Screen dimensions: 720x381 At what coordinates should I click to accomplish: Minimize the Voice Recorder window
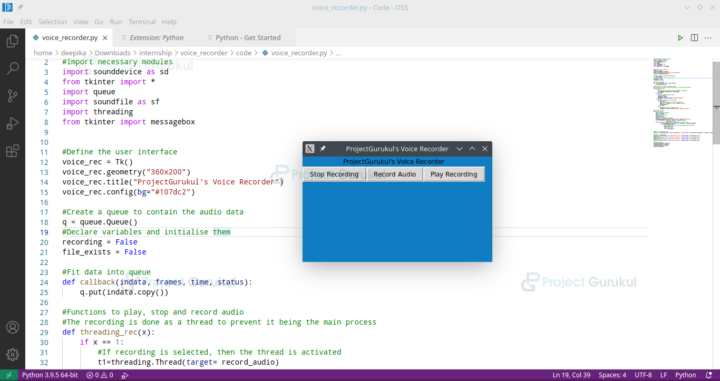pos(459,149)
